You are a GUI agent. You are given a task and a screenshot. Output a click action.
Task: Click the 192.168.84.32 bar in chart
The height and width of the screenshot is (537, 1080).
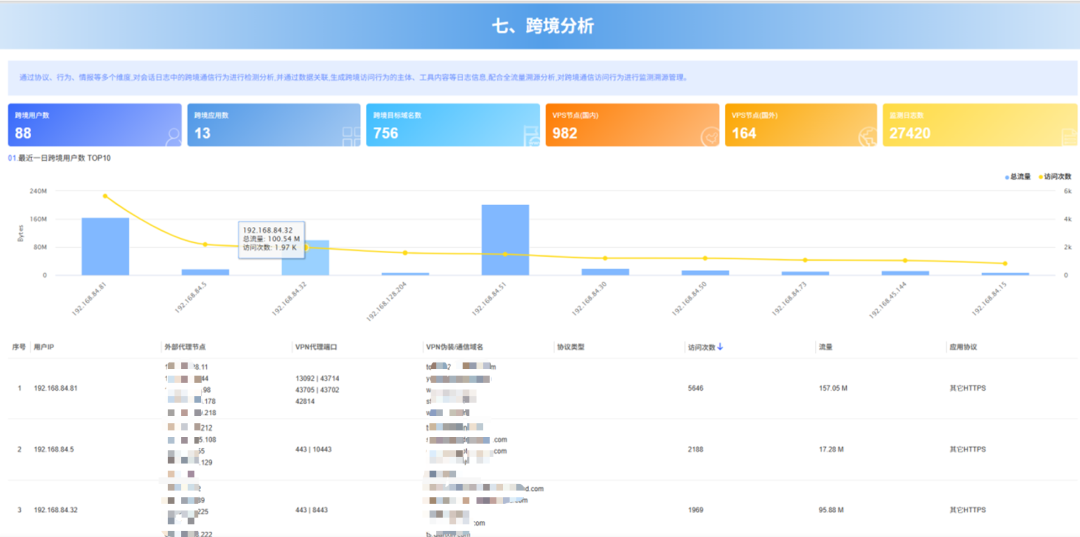click(x=305, y=258)
